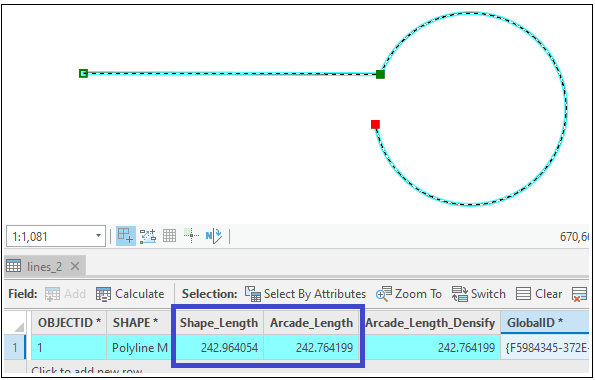
Task: Click the row 1 selector header
Action: [14, 347]
